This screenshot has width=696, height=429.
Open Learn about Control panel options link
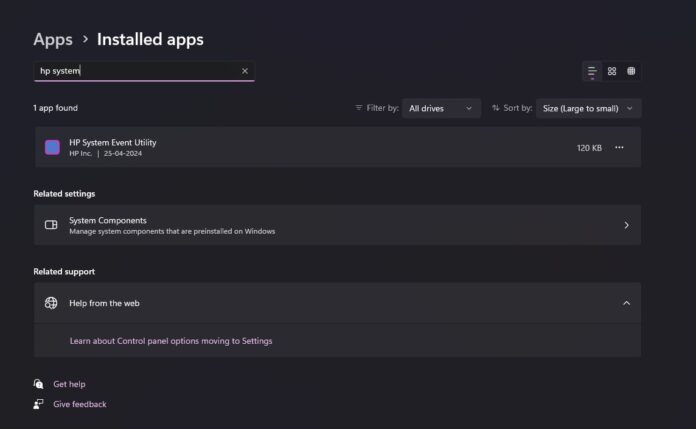click(171, 341)
